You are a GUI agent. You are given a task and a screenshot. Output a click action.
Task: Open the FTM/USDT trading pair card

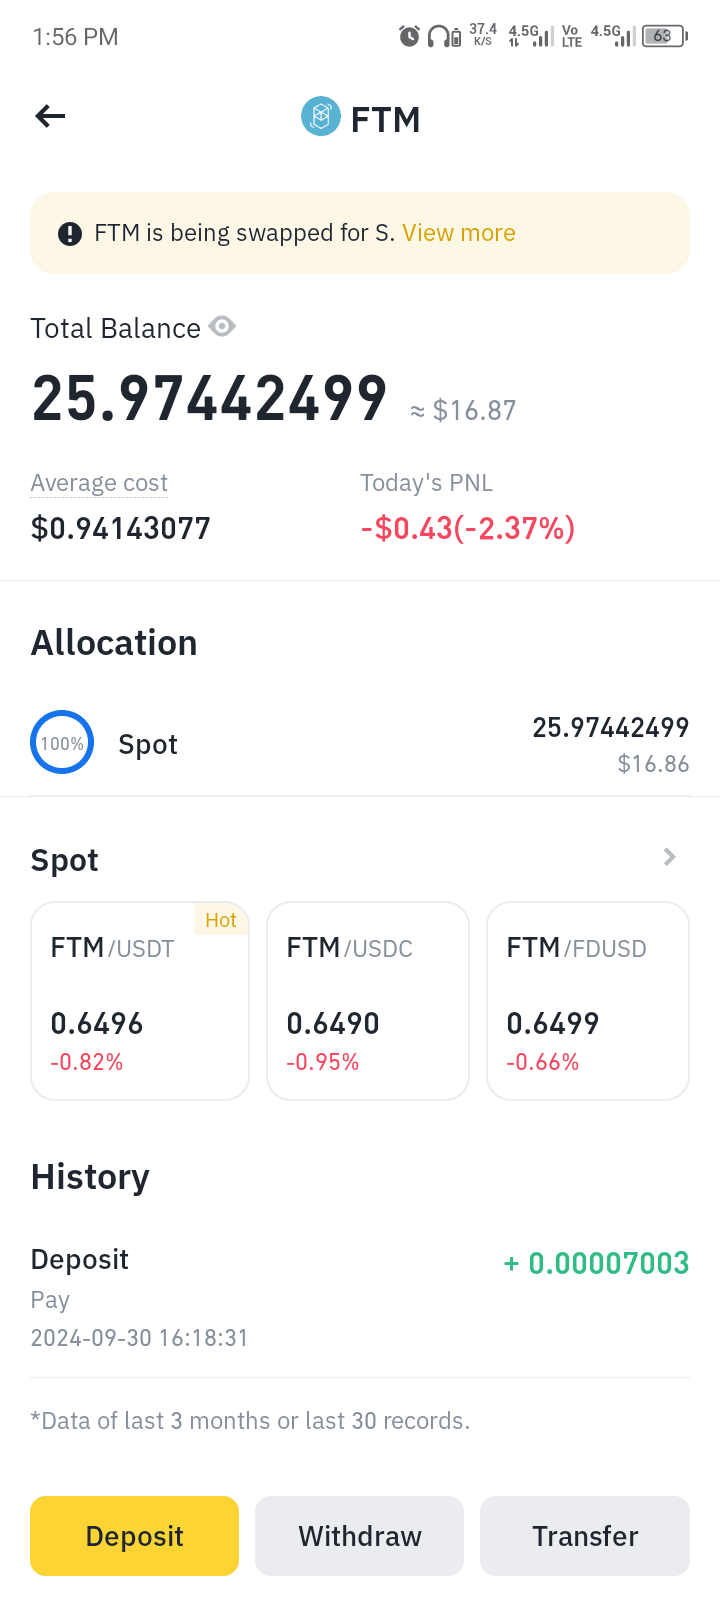(140, 1001)
